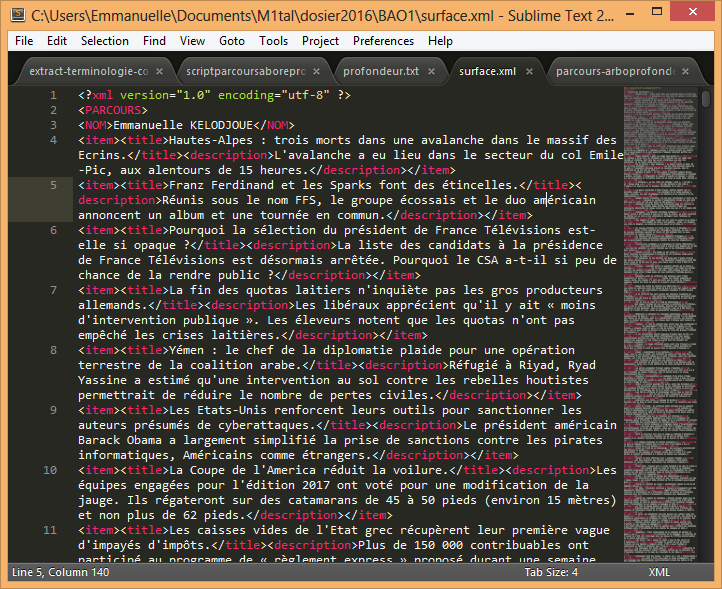The height and width of the screenshot is (589, 722).
Task: Open the Help menu
Action: (440, 41)
